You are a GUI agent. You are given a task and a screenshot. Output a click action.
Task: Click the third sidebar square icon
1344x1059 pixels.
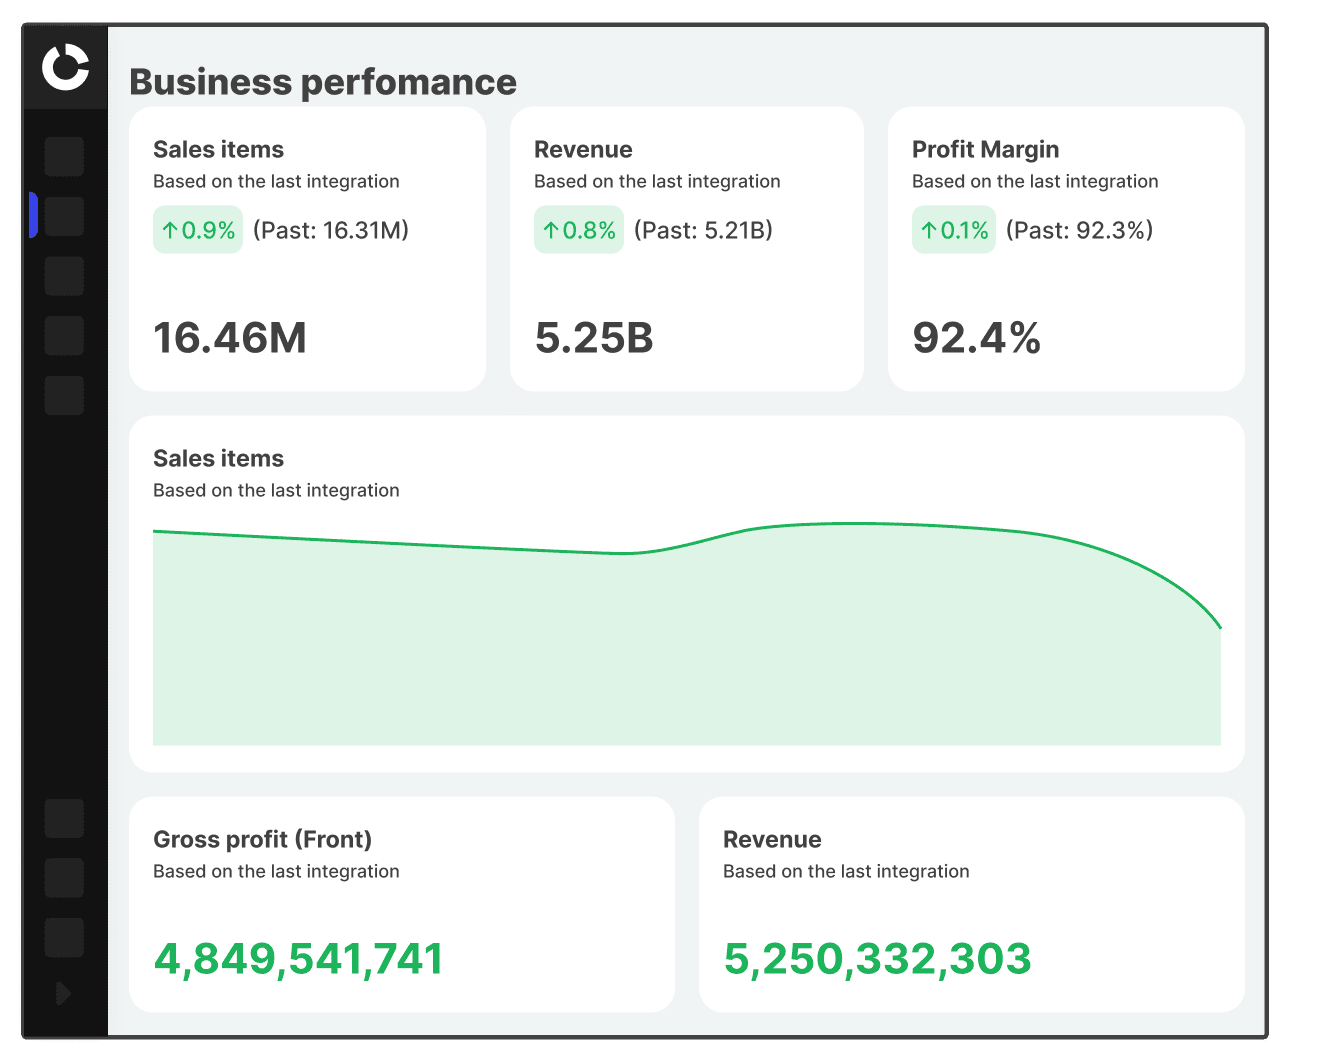pos(64,276)
